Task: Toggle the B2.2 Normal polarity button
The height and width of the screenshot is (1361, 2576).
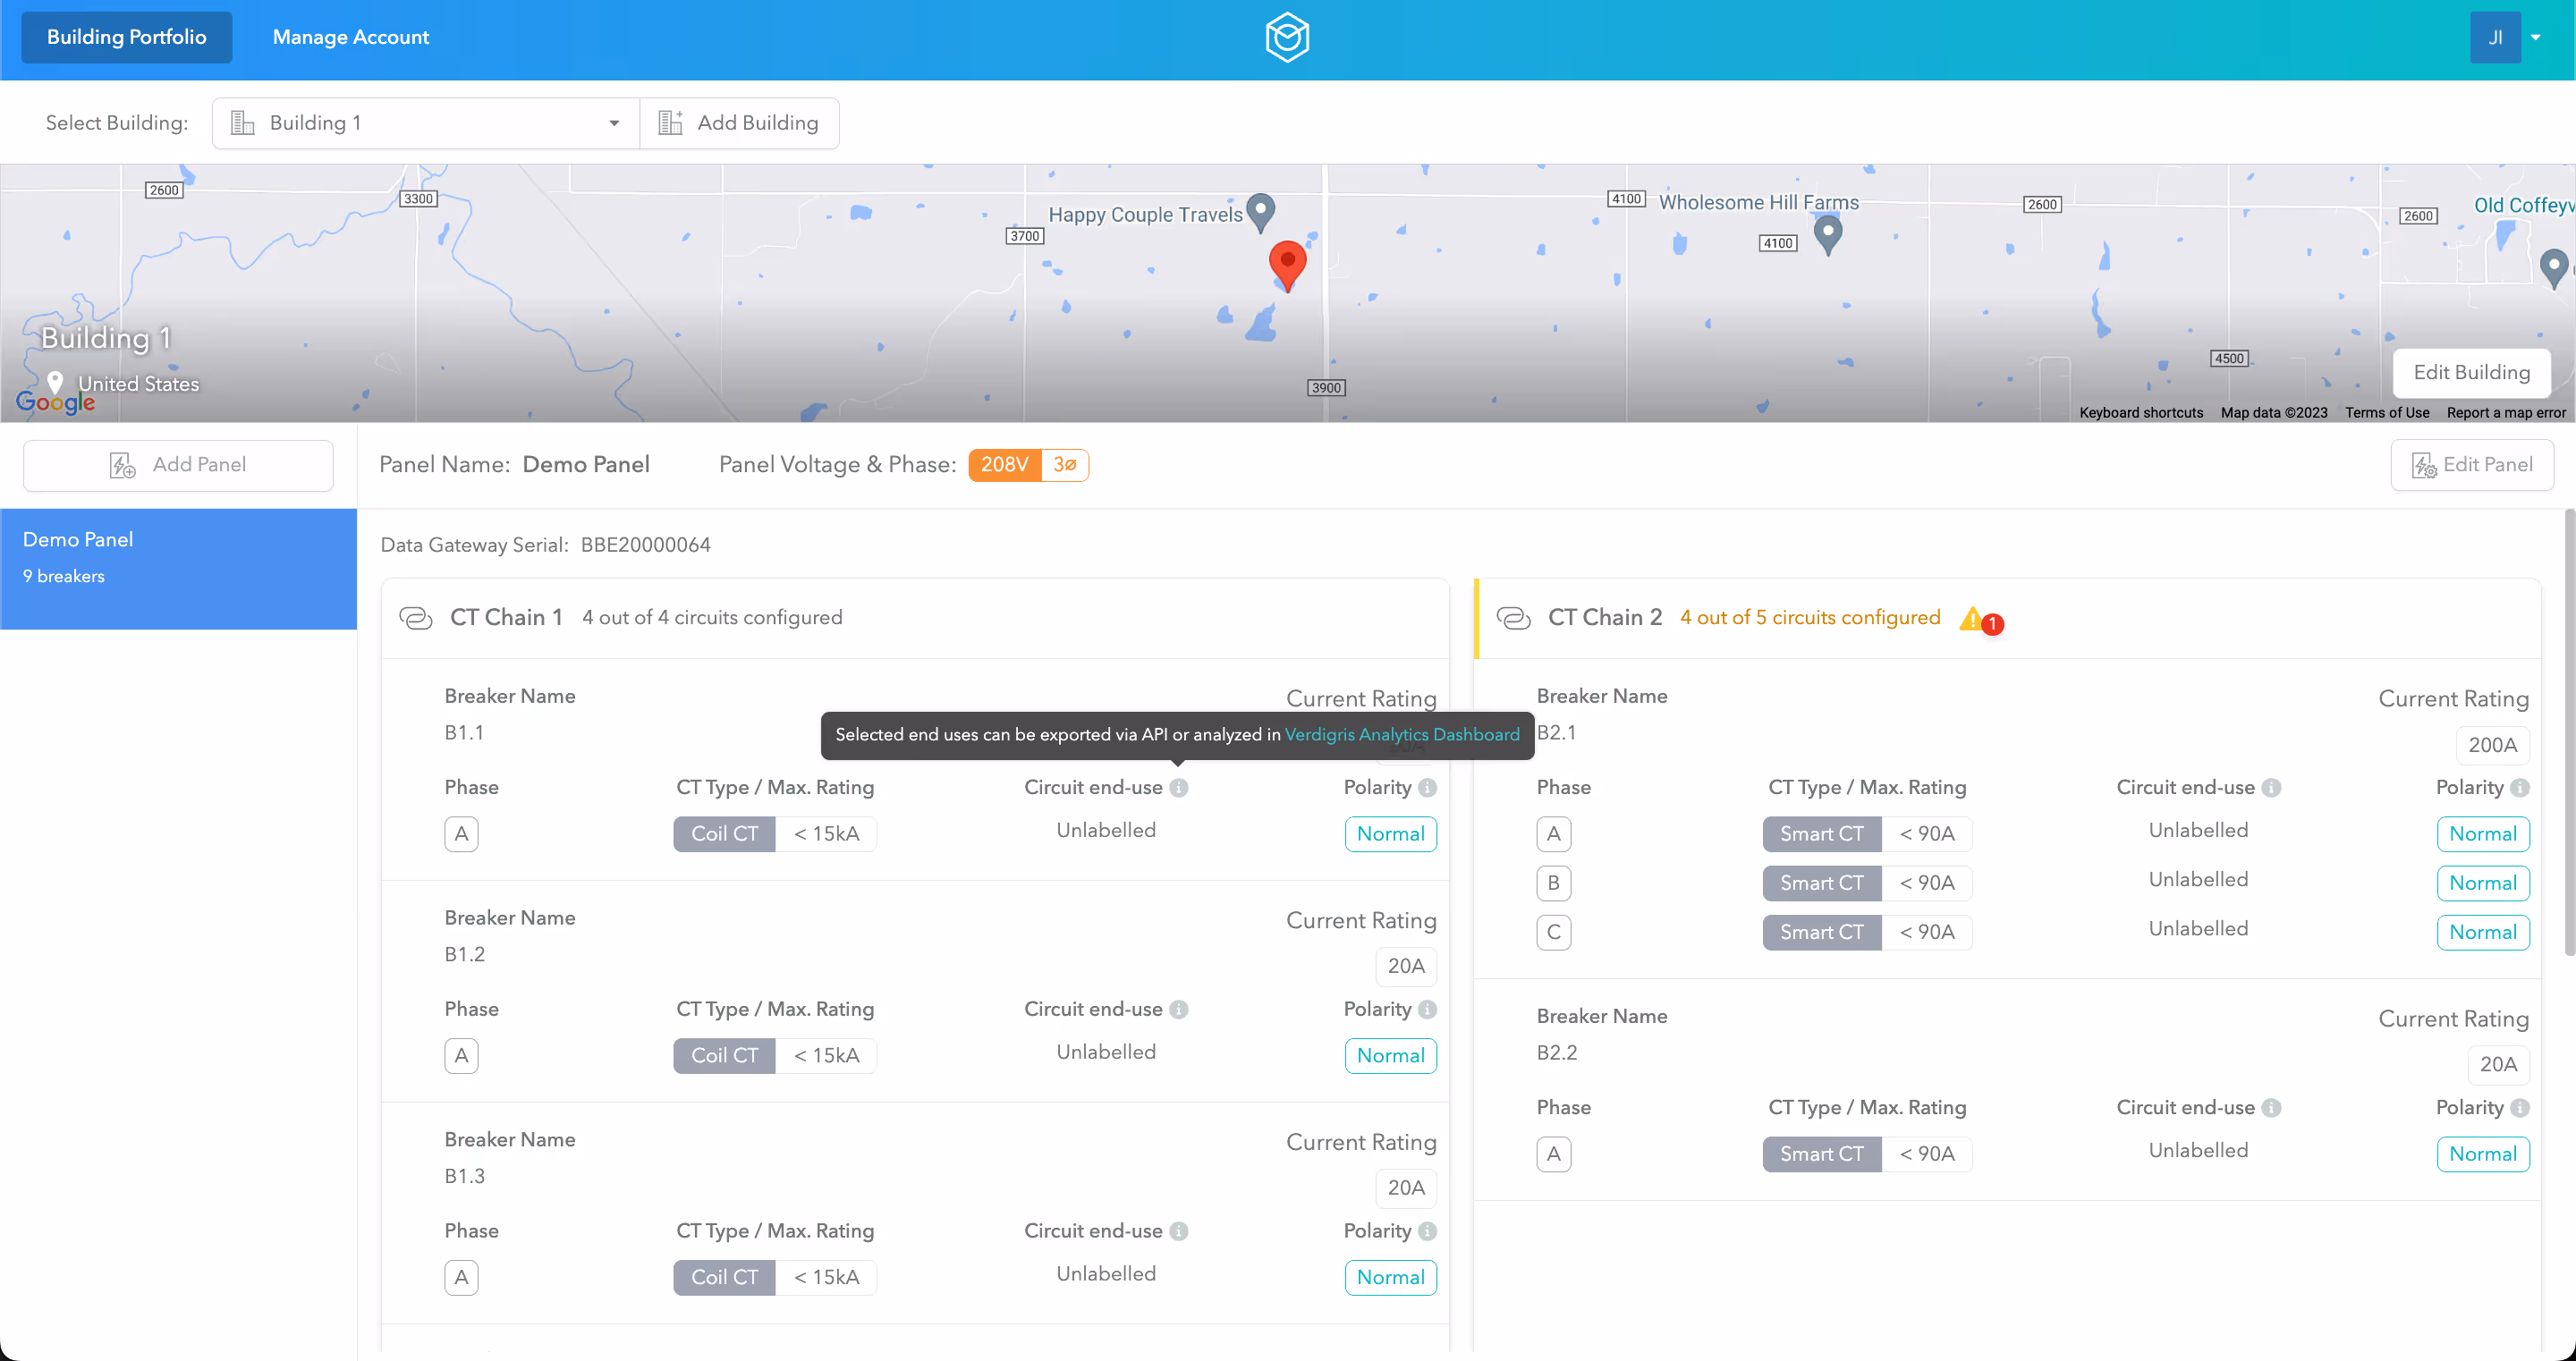Action: [x=2482, y=1154]
